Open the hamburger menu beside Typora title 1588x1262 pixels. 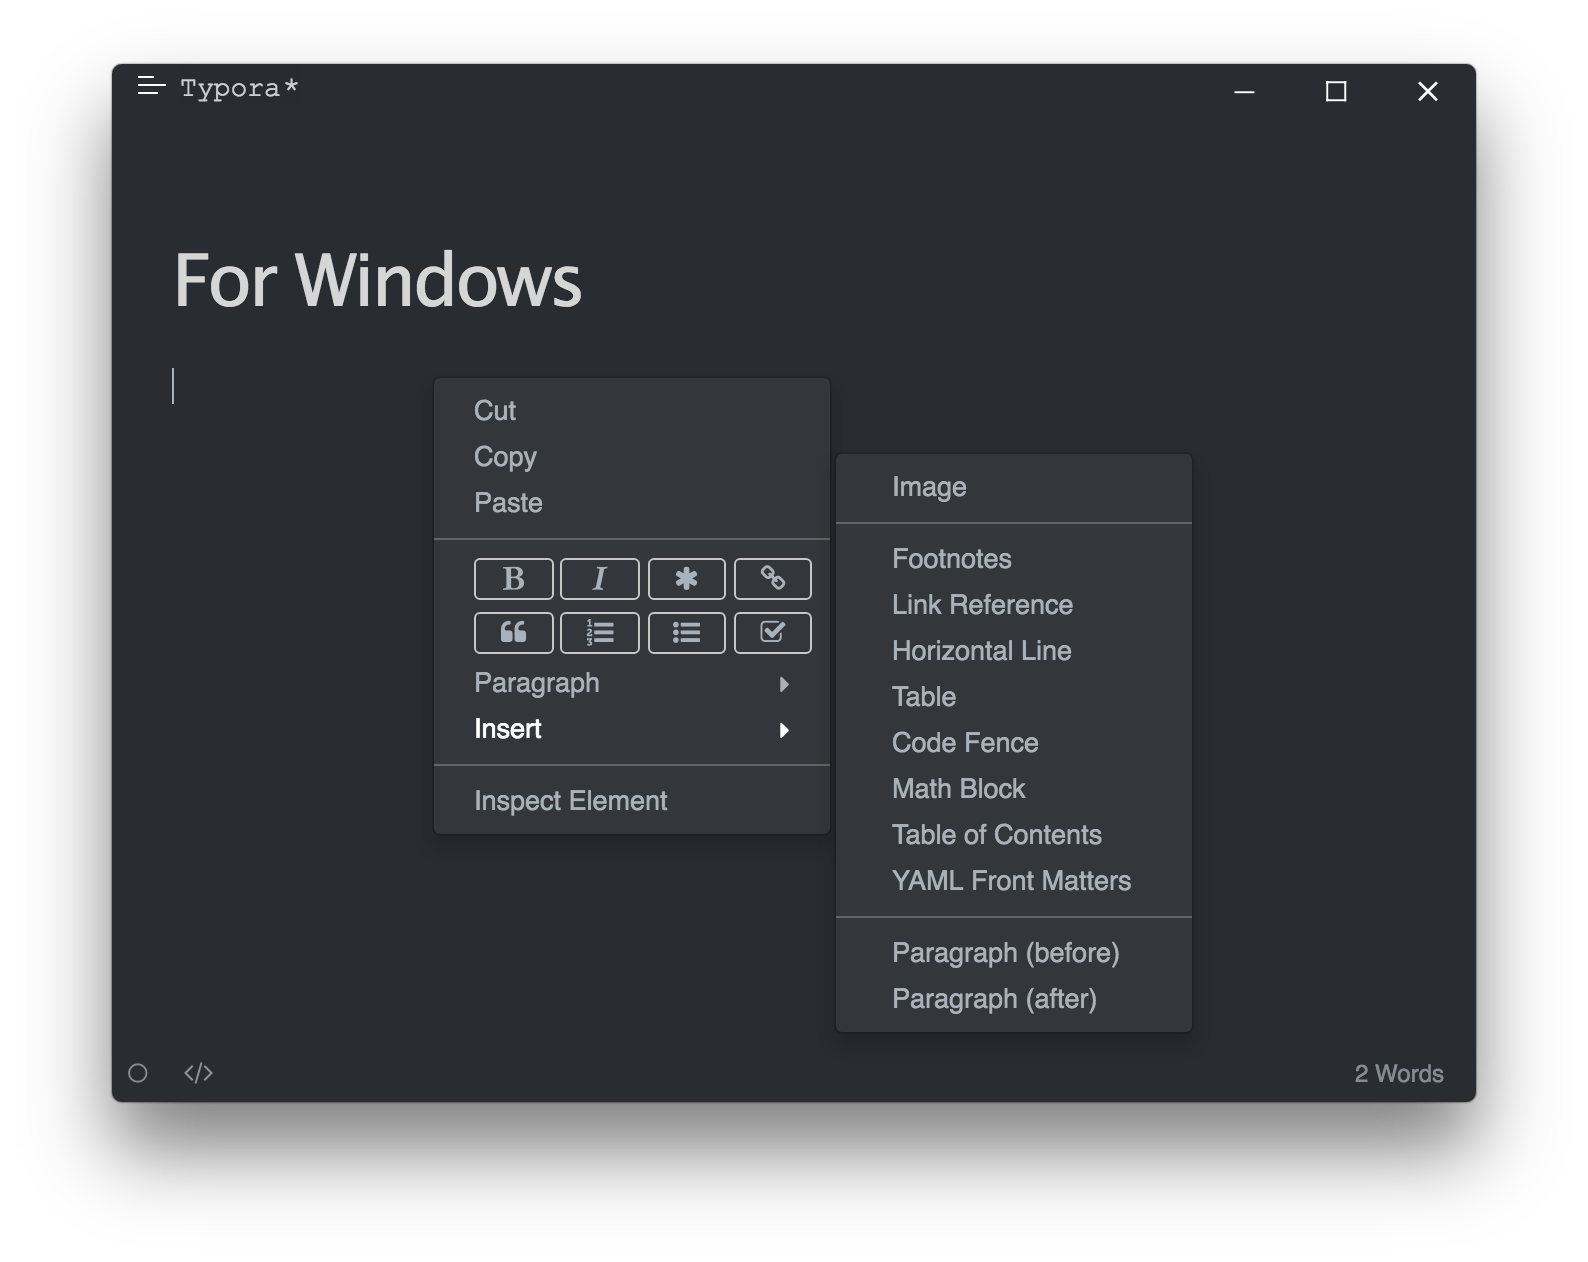pyautogui.click(x=151, y=87)
